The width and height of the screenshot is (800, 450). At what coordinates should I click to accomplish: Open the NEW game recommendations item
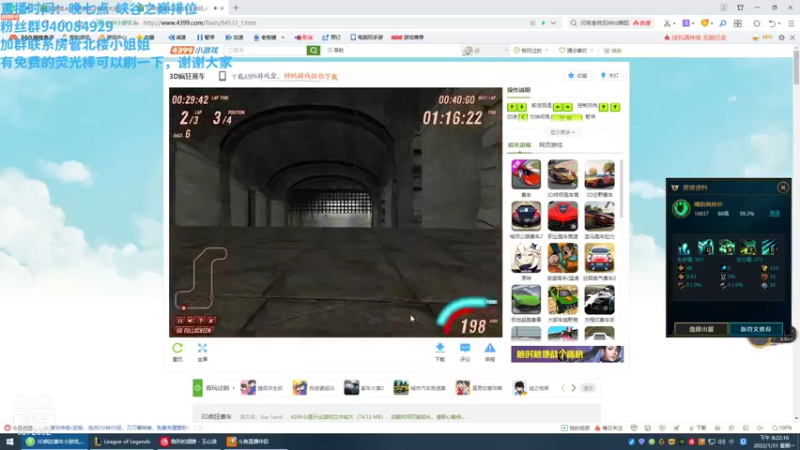coord(407,37)
